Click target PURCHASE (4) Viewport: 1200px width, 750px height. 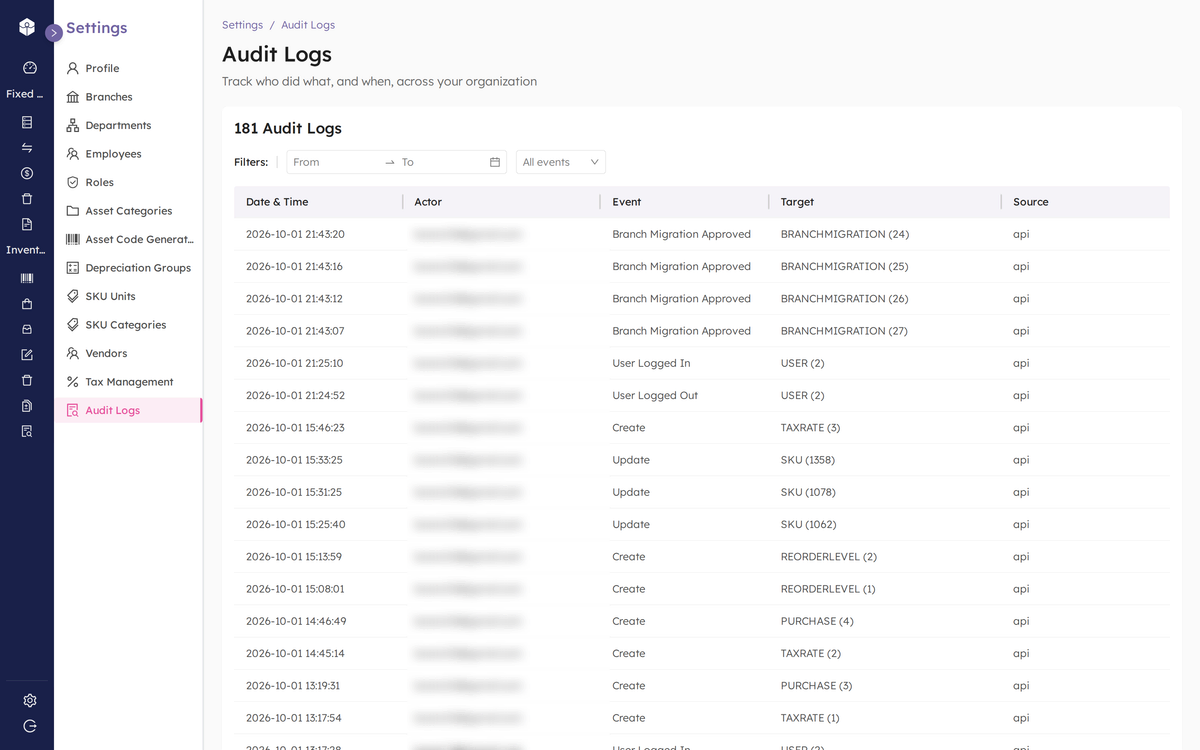(817, 621)
